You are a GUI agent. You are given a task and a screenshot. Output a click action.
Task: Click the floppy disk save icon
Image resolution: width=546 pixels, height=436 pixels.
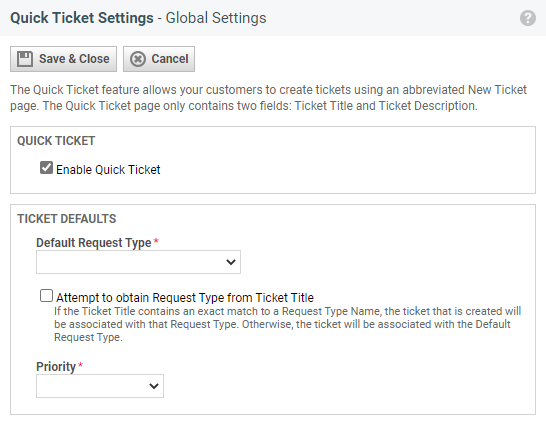pos(25,59)
